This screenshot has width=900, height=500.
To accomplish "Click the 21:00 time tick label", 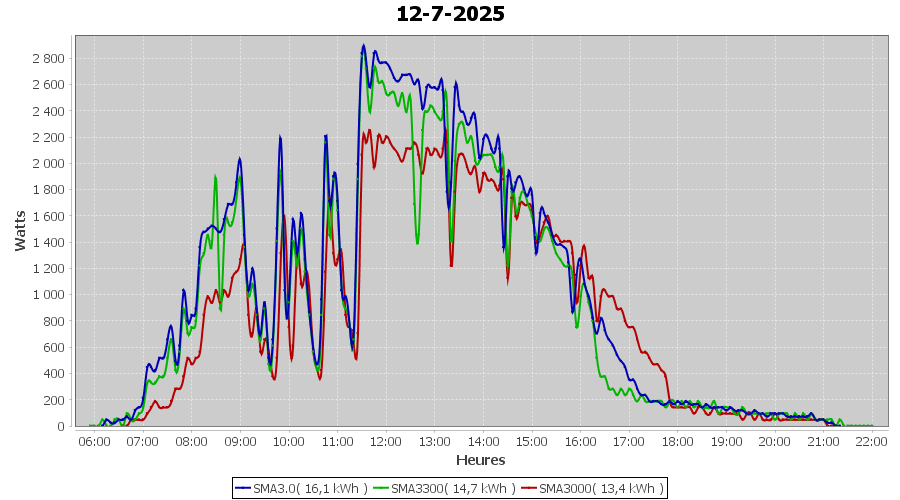I will click(824, 441).
